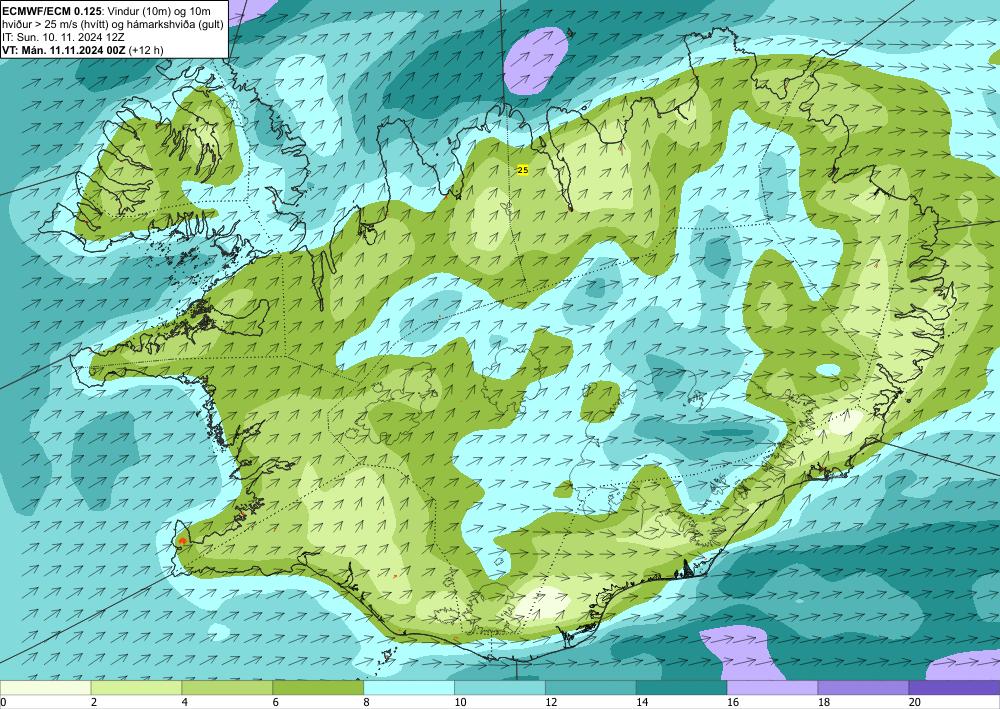The width and height of the screenshot is (1000, 709).
Task: Click the purple strong-wind blob off north coast
Action: click(536, 61)
